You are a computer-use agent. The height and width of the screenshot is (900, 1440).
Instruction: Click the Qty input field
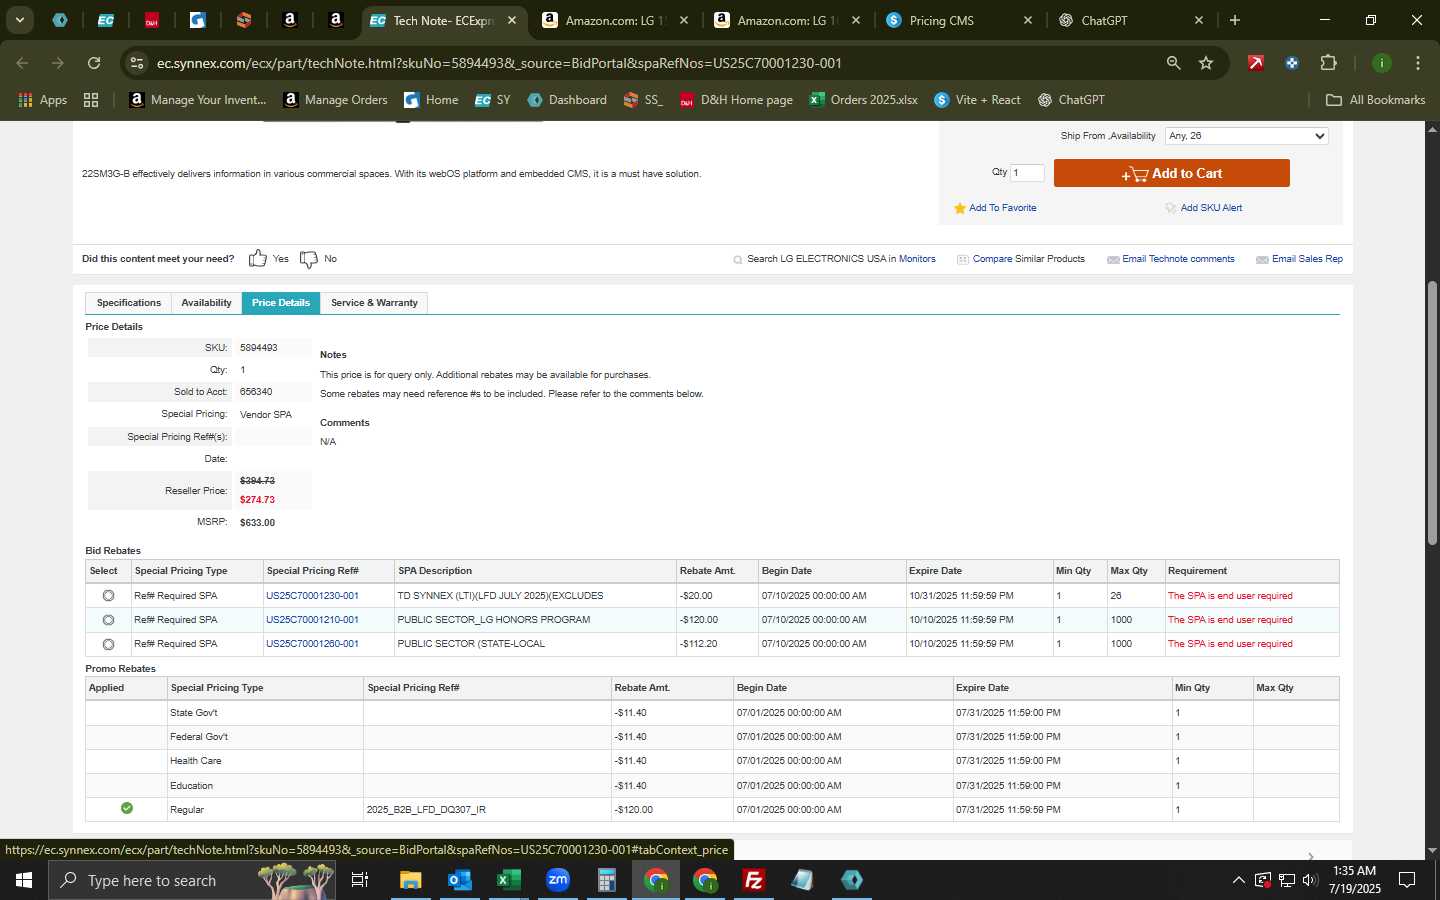[1027, 173]
